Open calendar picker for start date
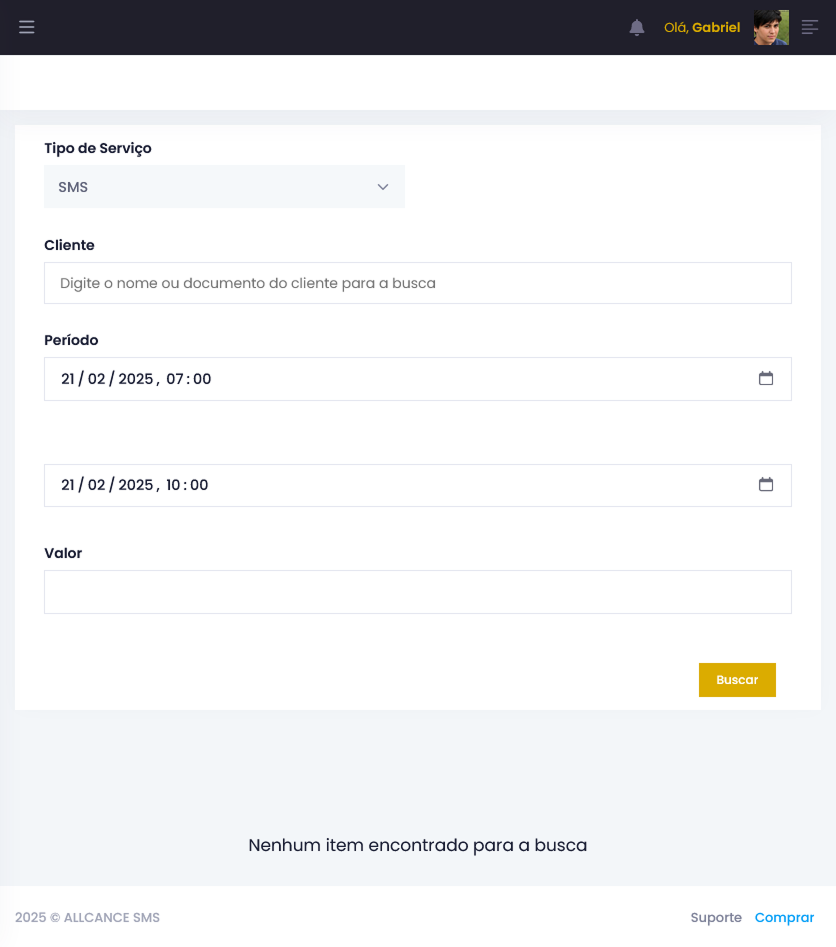The image size is (836, 947). [x=766, y=379]
